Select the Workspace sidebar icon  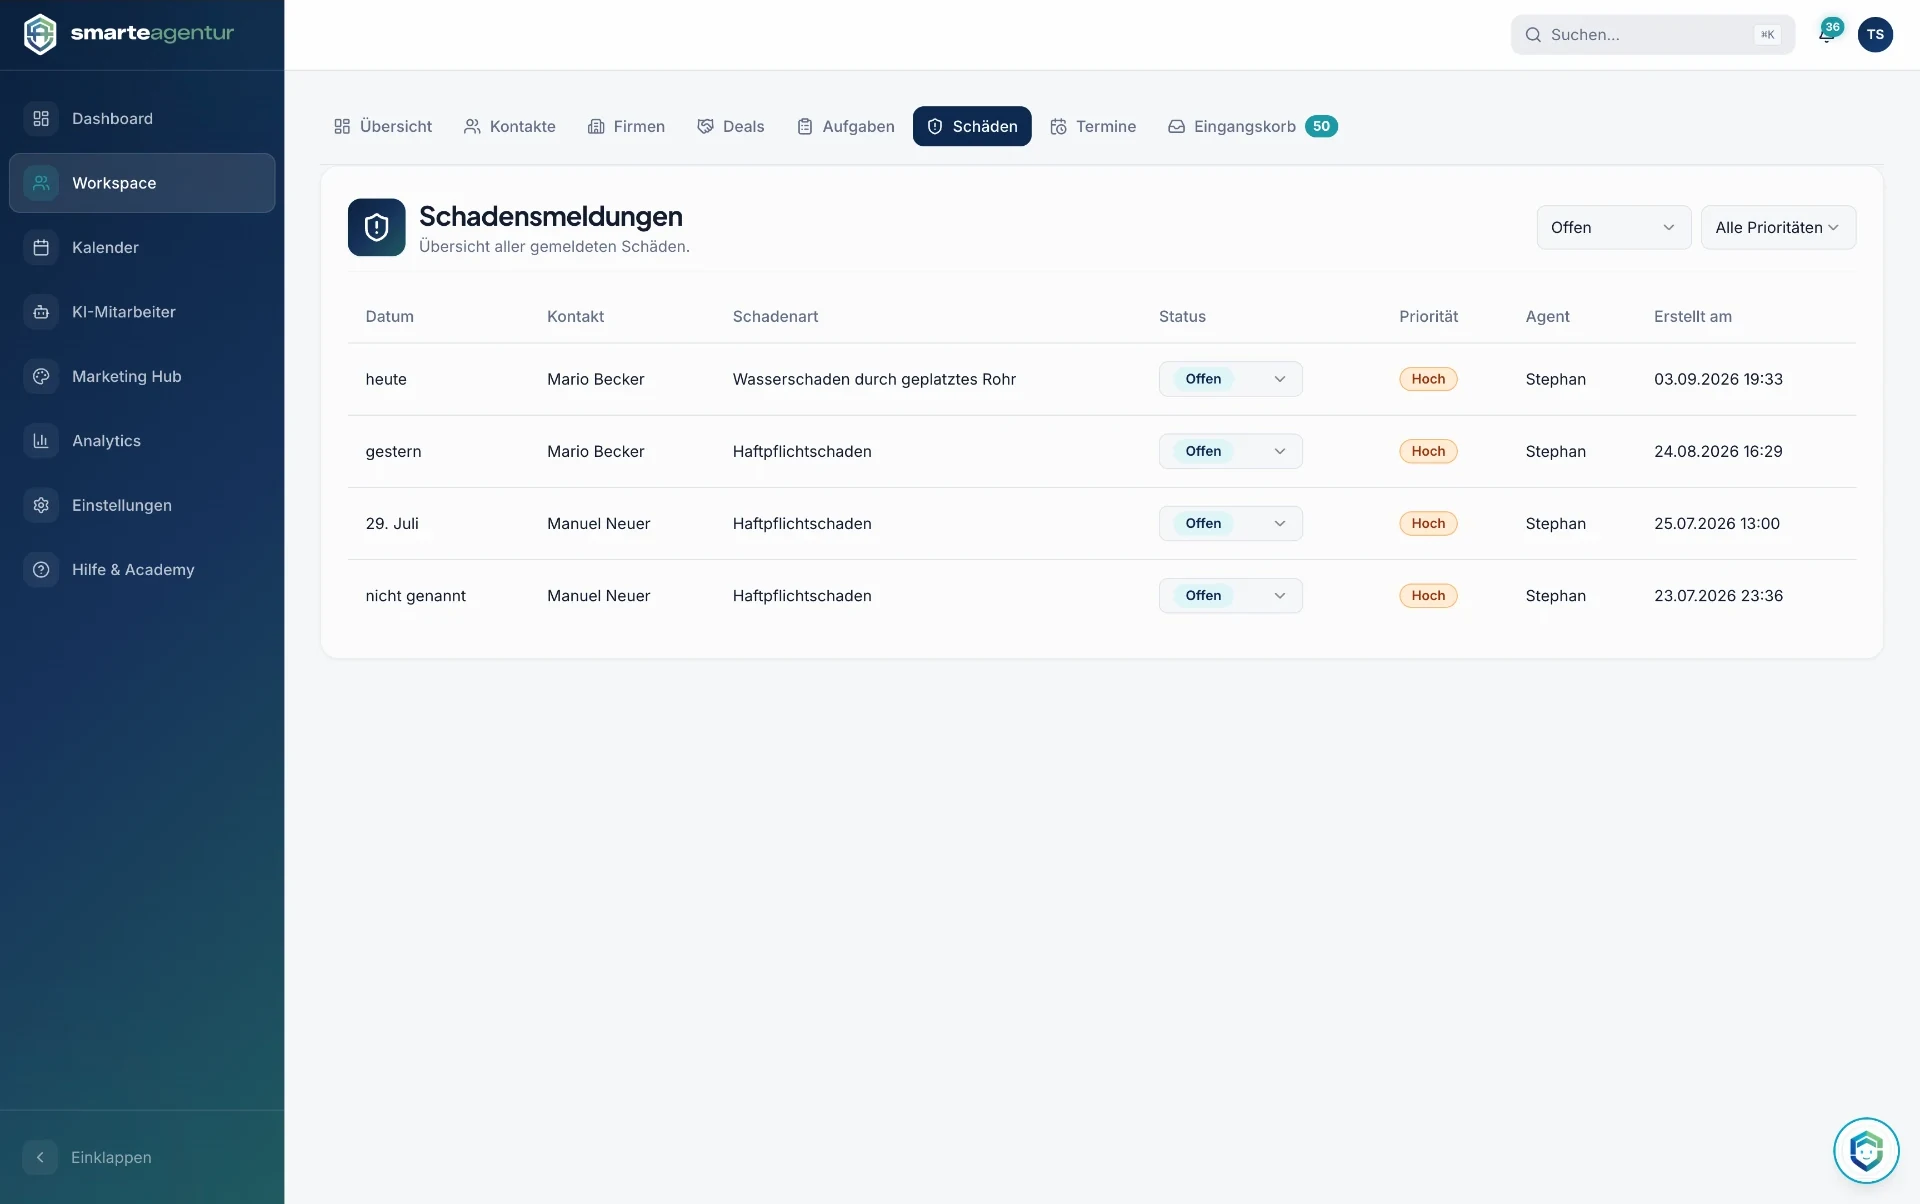pos(41,183)
